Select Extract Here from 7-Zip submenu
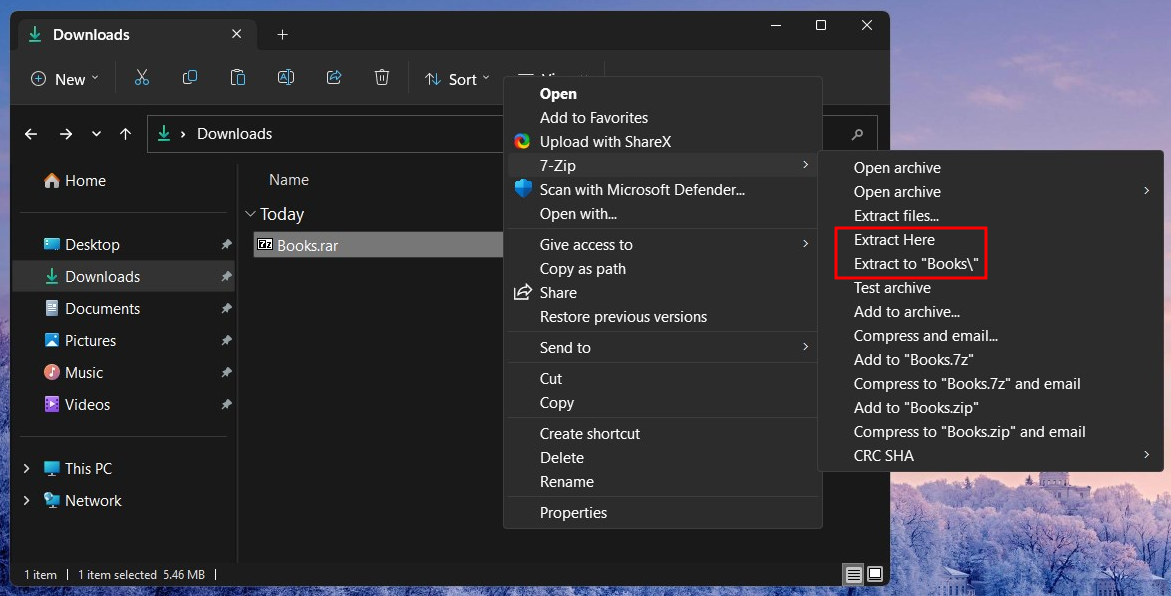 [x=894, y=240]
